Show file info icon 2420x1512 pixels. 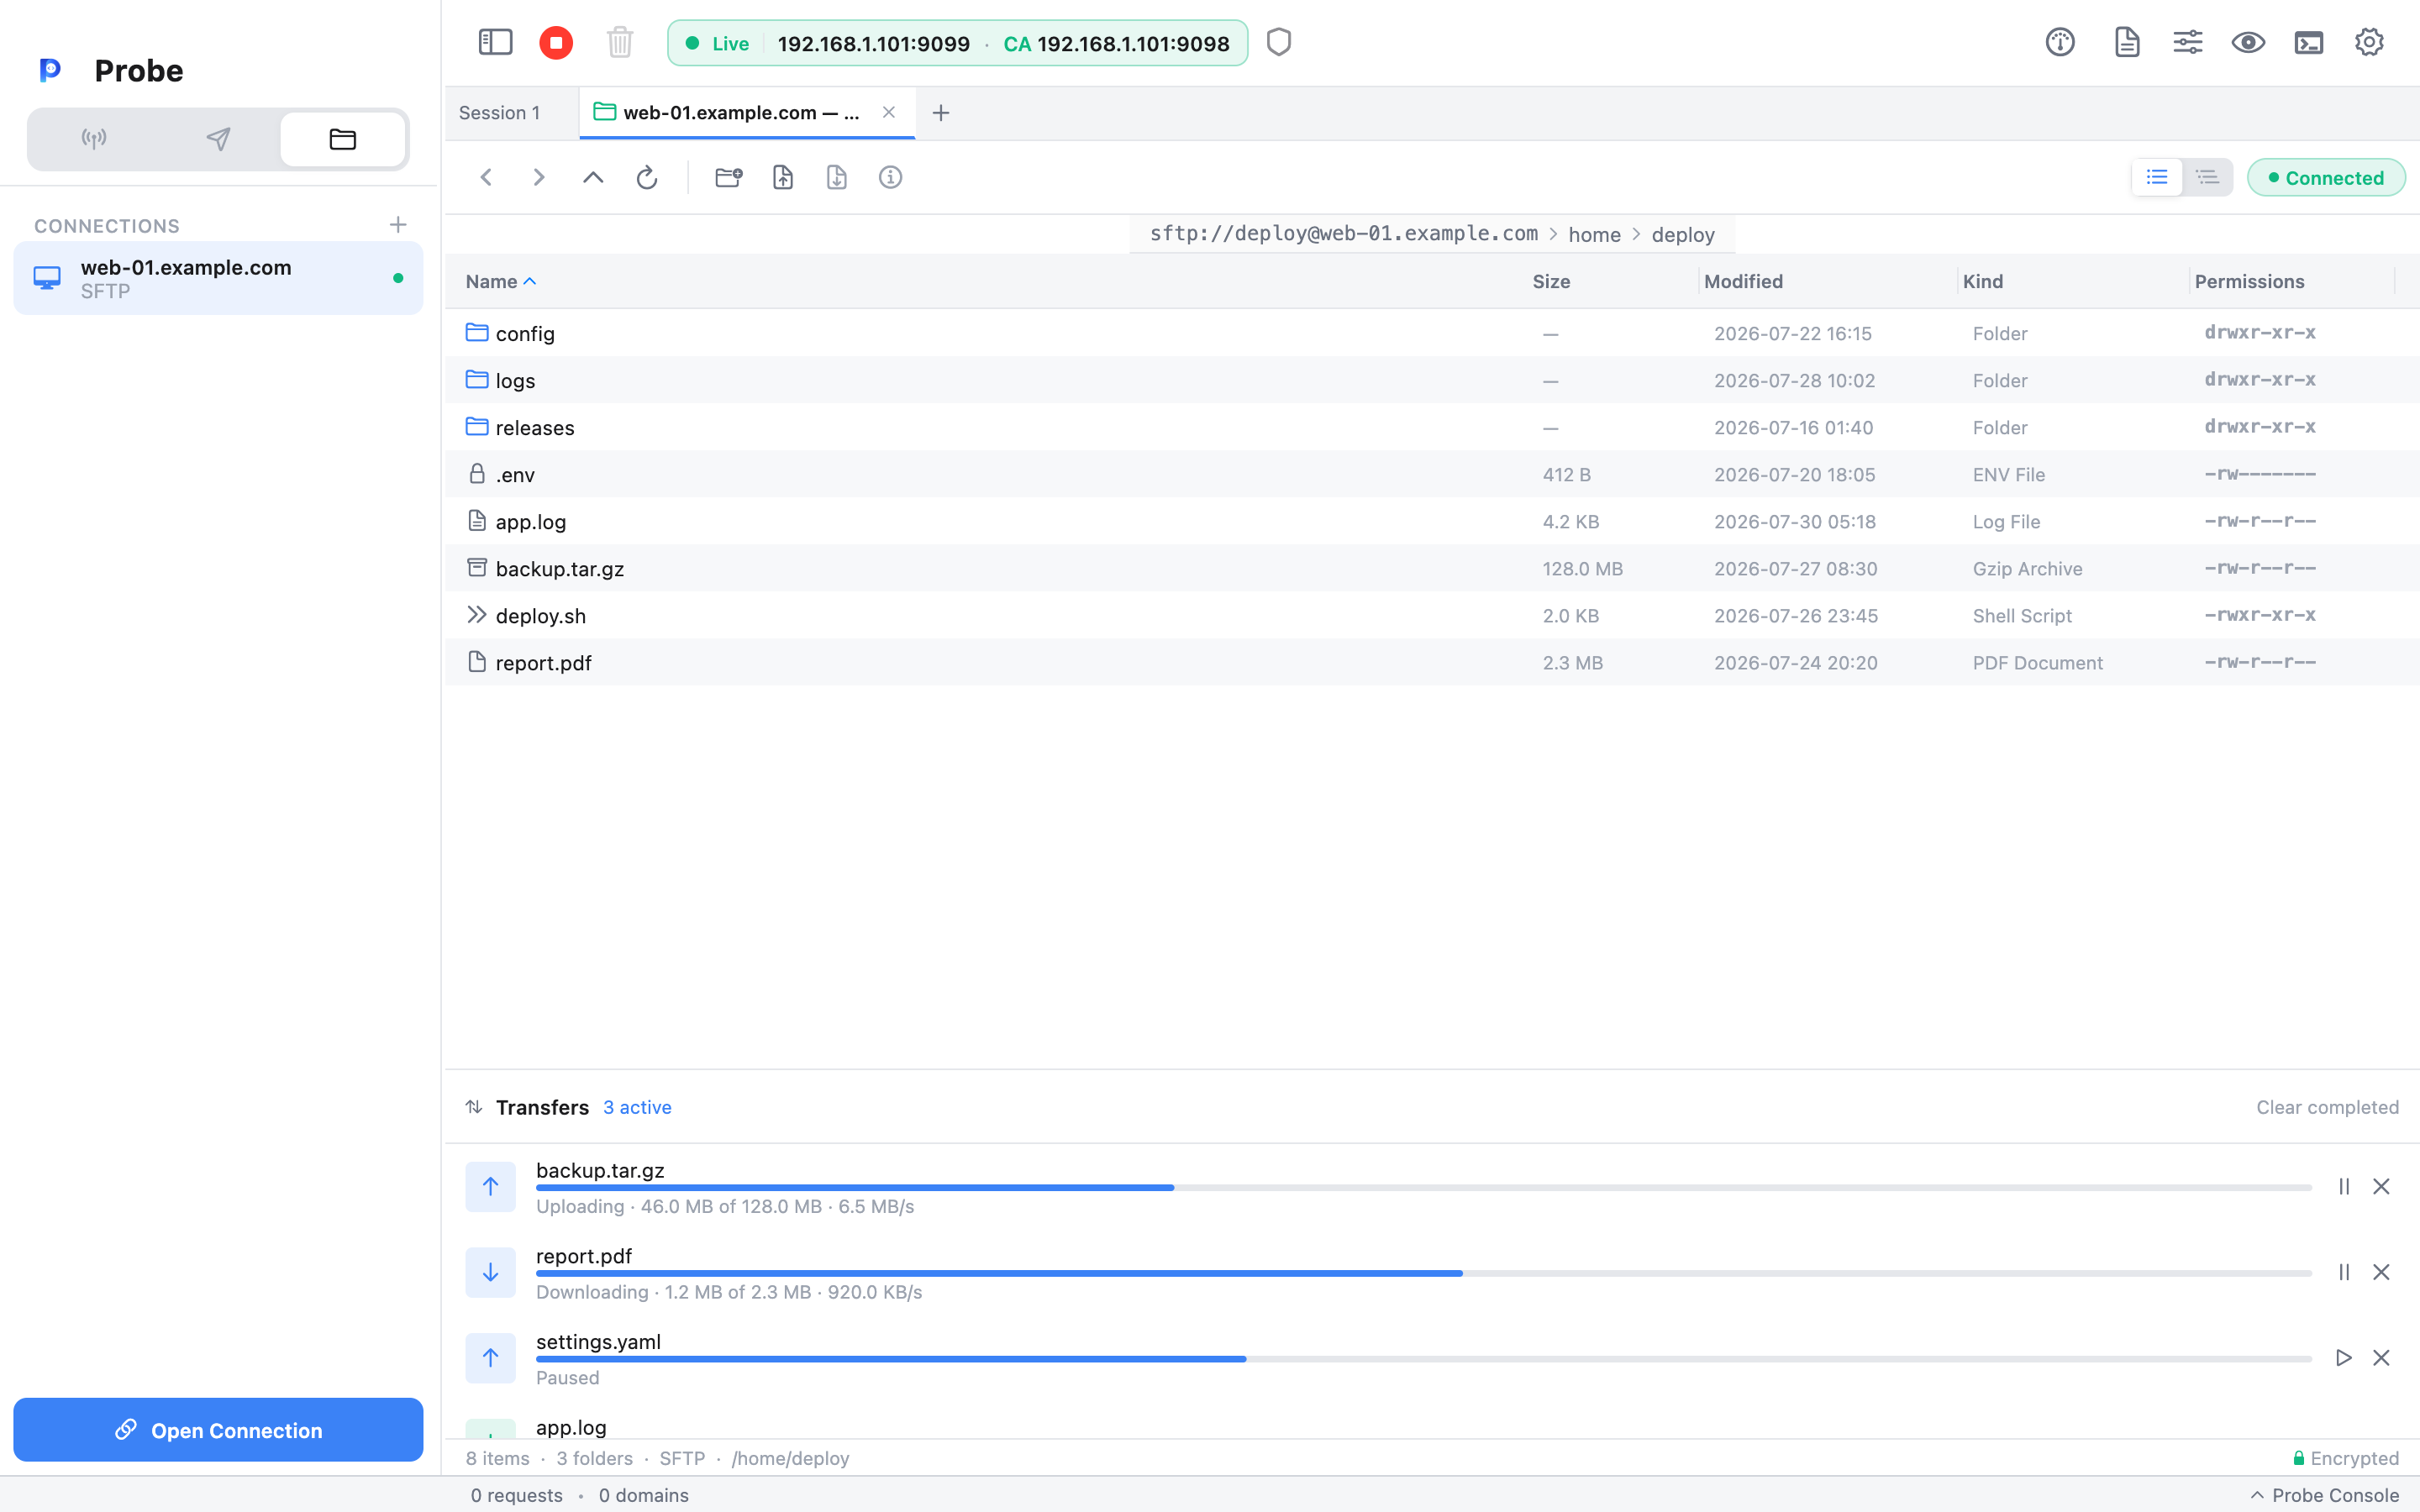coord(890,177)
